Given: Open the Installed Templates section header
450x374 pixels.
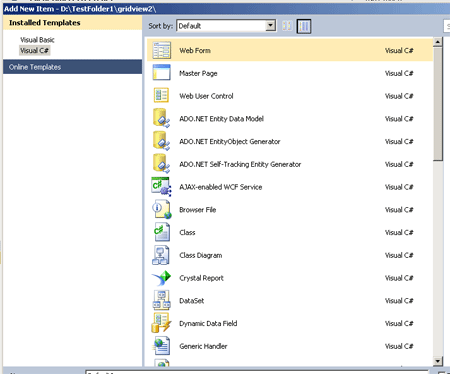Looking at the screenshot, I should (72, 23).
